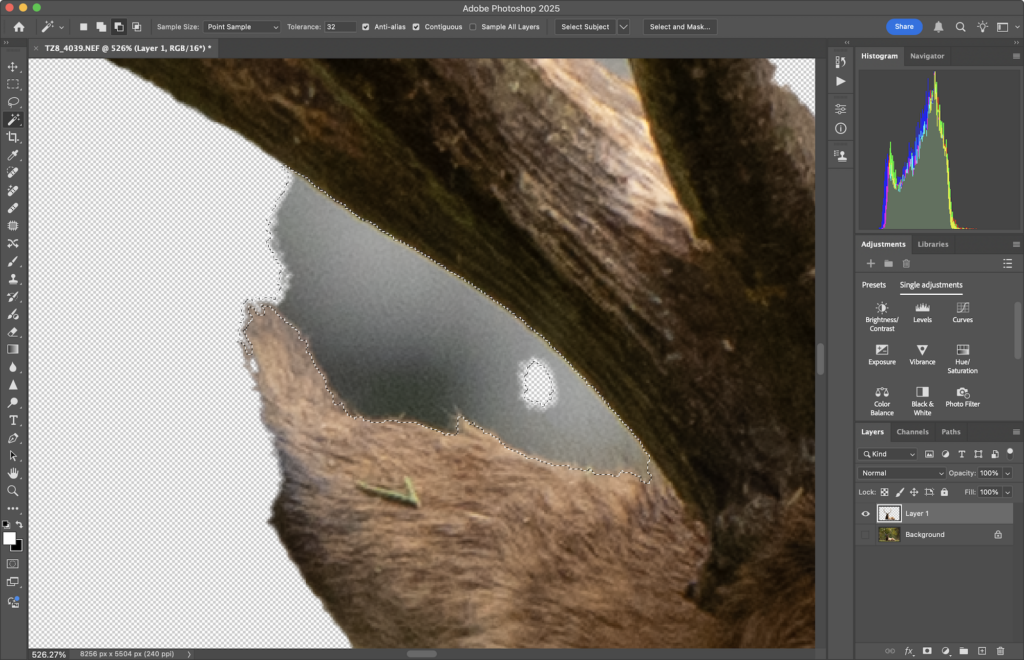The width and height of the screenshot is (1024, 660).
Task: Open the Sample Size dropdown
Action: [243, 27]
